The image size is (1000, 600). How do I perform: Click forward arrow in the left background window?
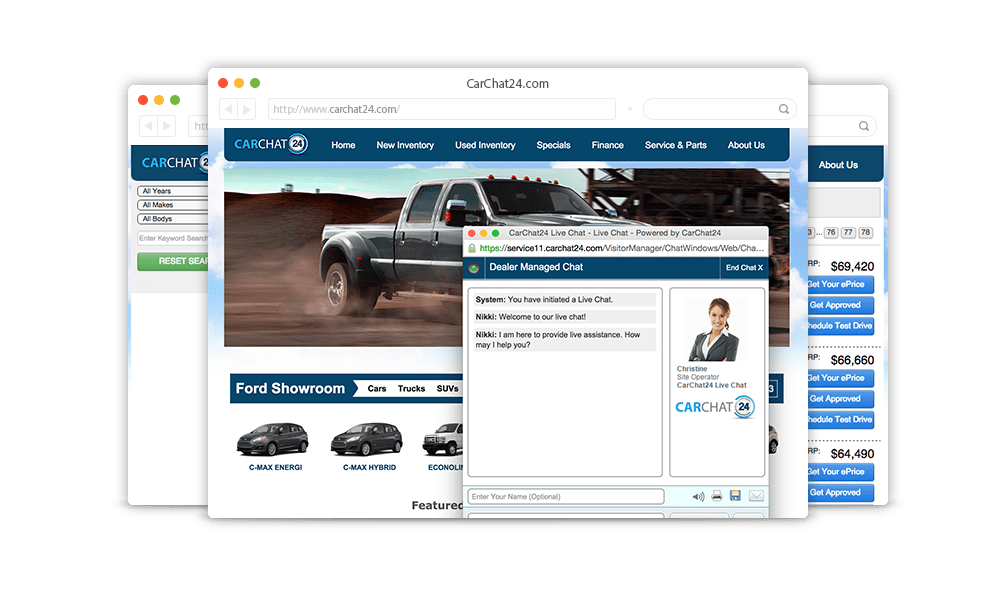(166, 126)
